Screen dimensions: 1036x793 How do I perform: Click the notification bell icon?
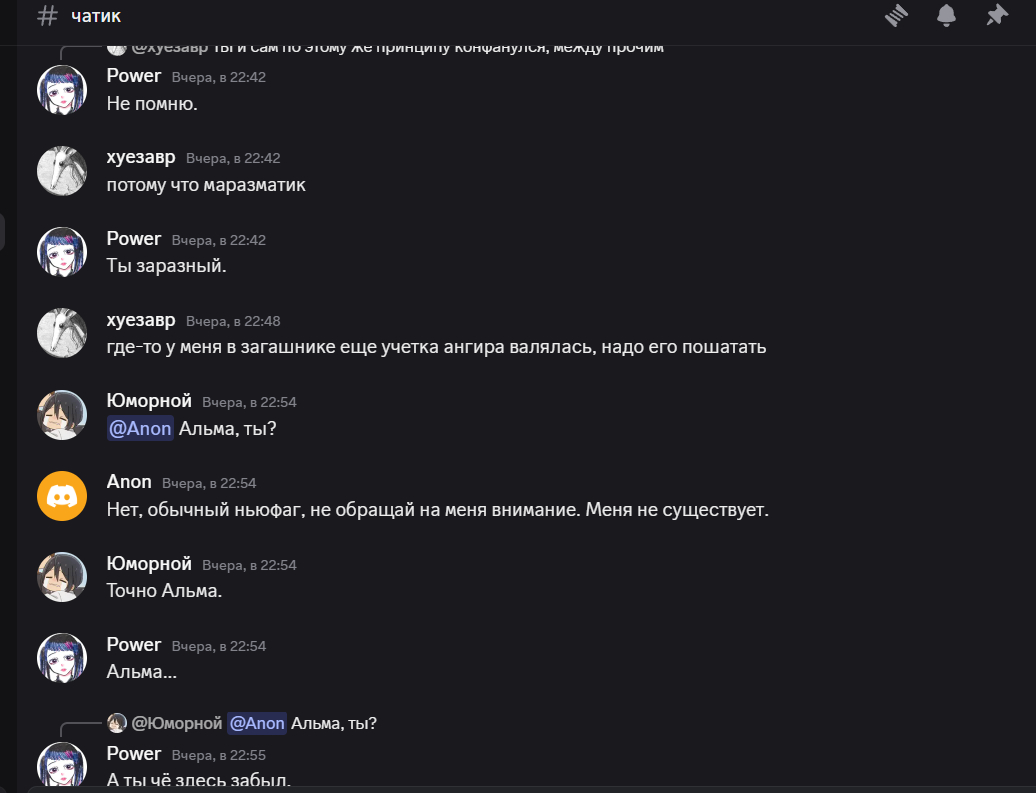946,15
